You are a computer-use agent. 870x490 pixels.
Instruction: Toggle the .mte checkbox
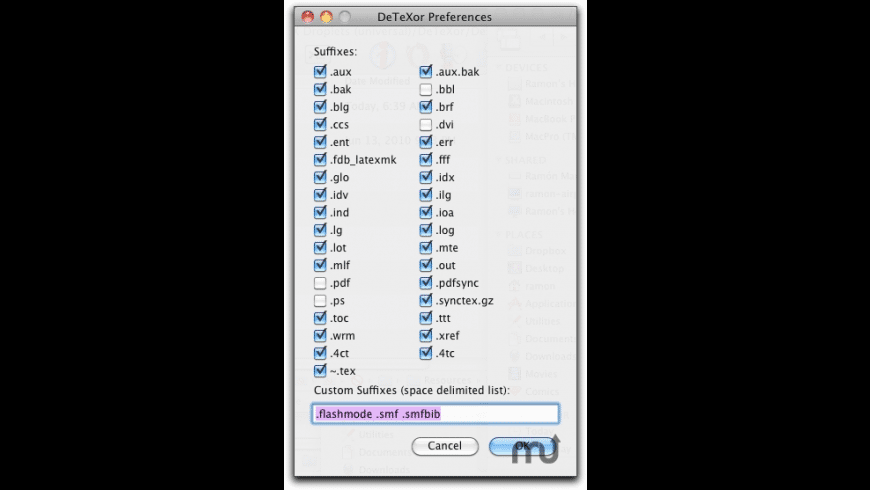tap(426, 247)
